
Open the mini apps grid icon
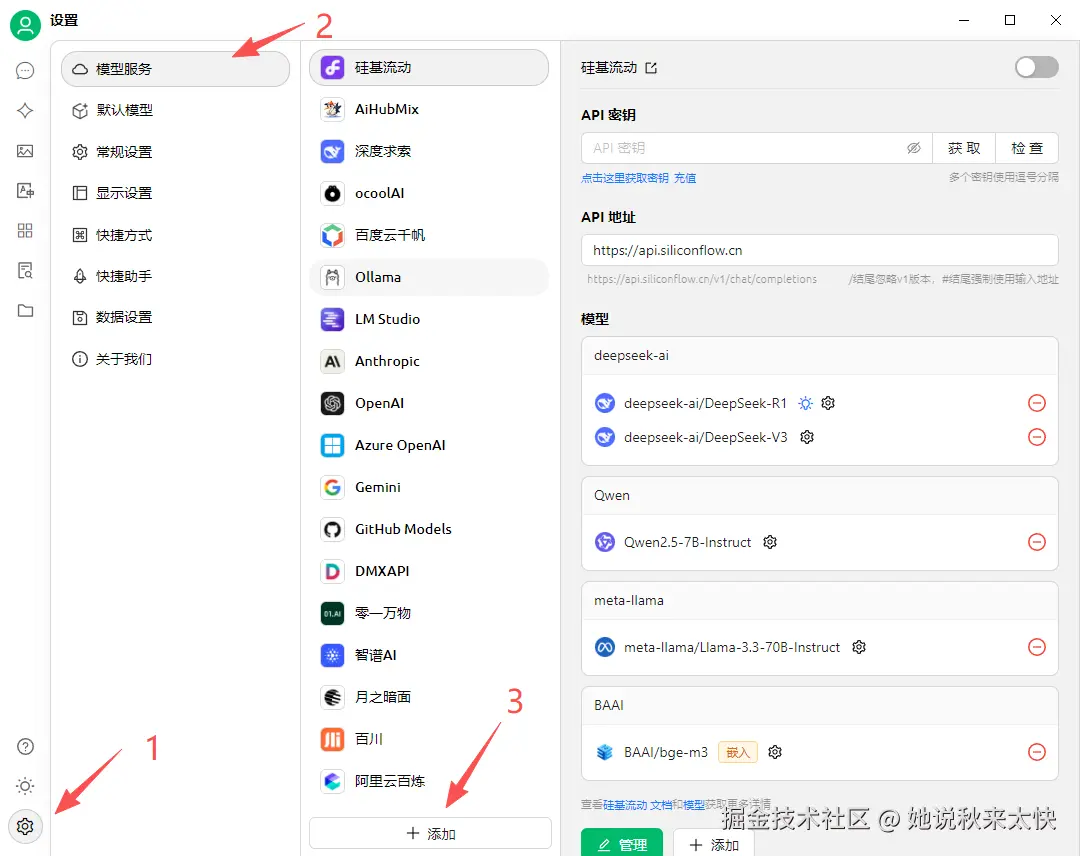click(25, 231)
